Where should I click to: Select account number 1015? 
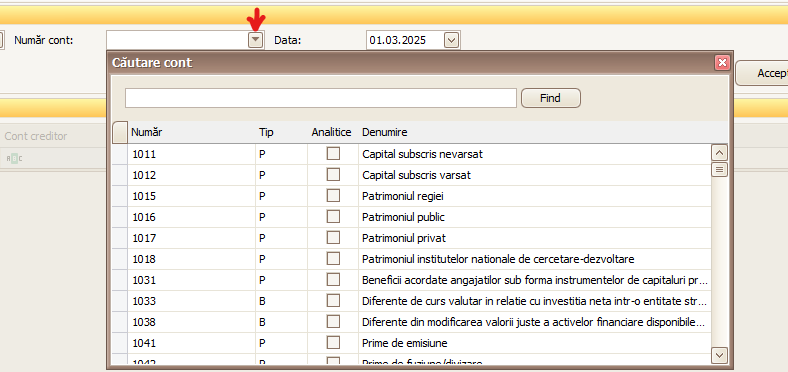coord(191,197)
